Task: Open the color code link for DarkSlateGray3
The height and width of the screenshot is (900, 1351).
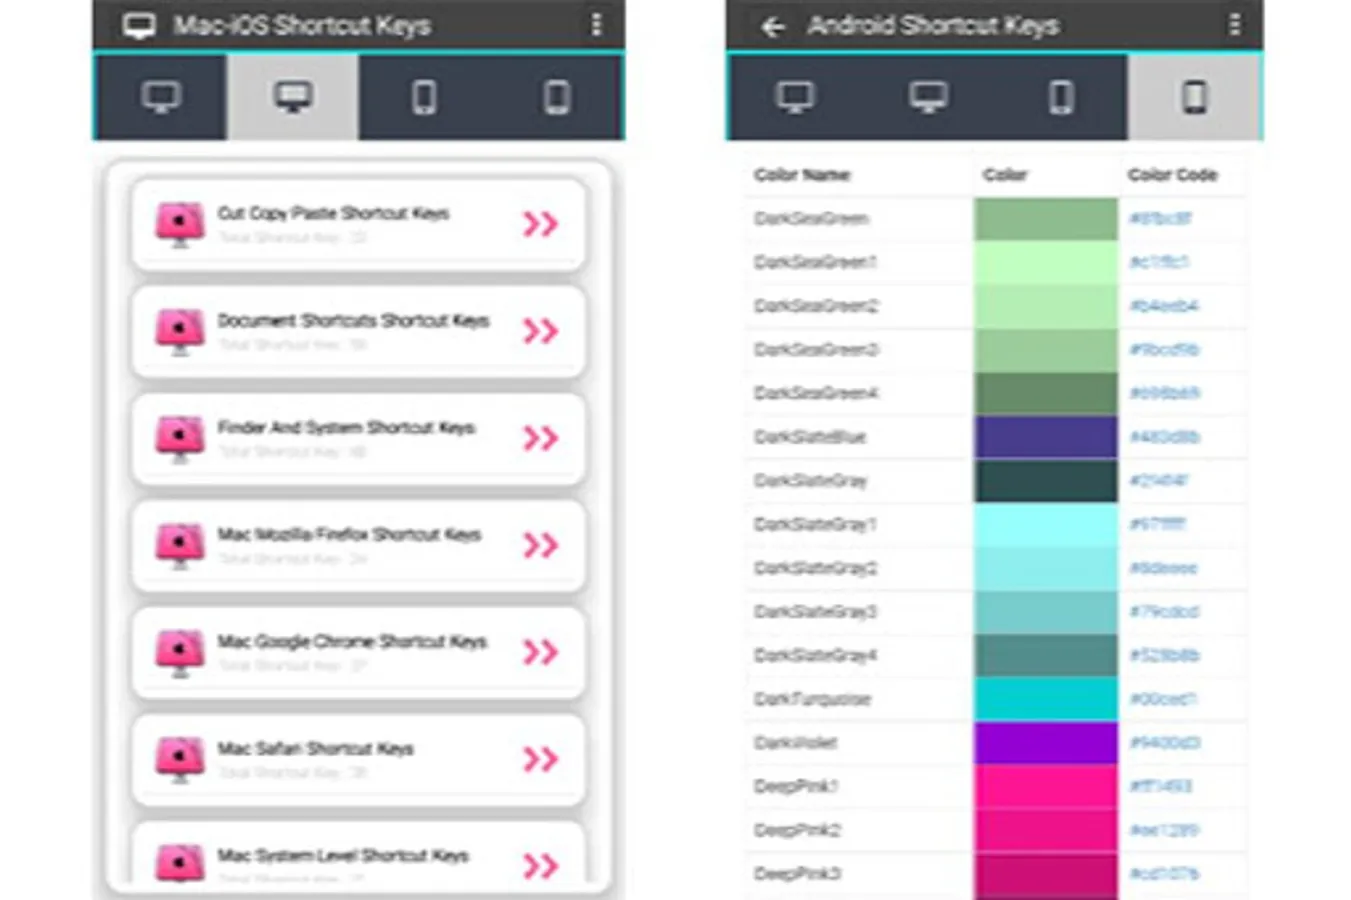Action: point(1164,611)
